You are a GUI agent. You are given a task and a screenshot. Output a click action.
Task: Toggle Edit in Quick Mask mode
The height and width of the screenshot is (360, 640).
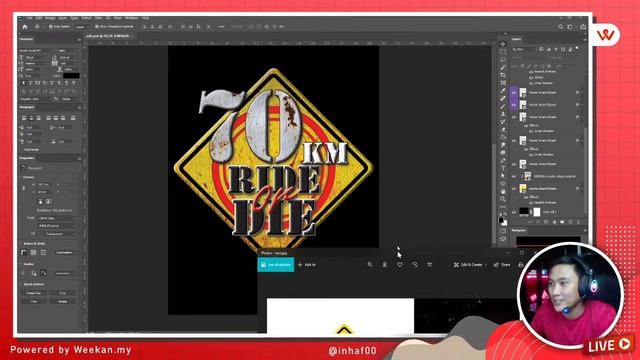(503, 231)
